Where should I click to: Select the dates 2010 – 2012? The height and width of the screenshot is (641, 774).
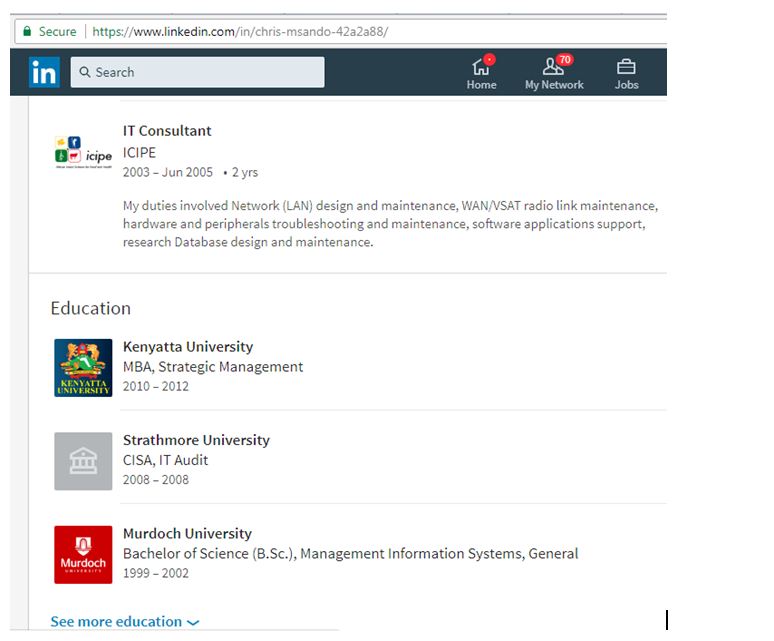coord(156,386)
